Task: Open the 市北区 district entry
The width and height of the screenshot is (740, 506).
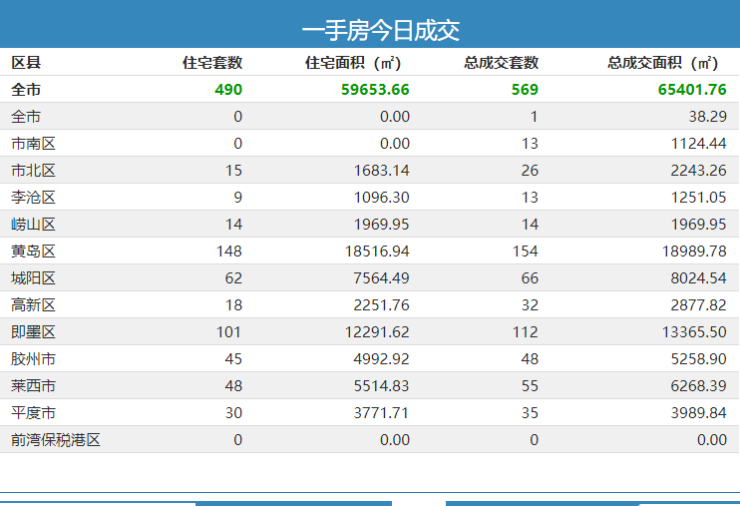Action: point(33,171)
